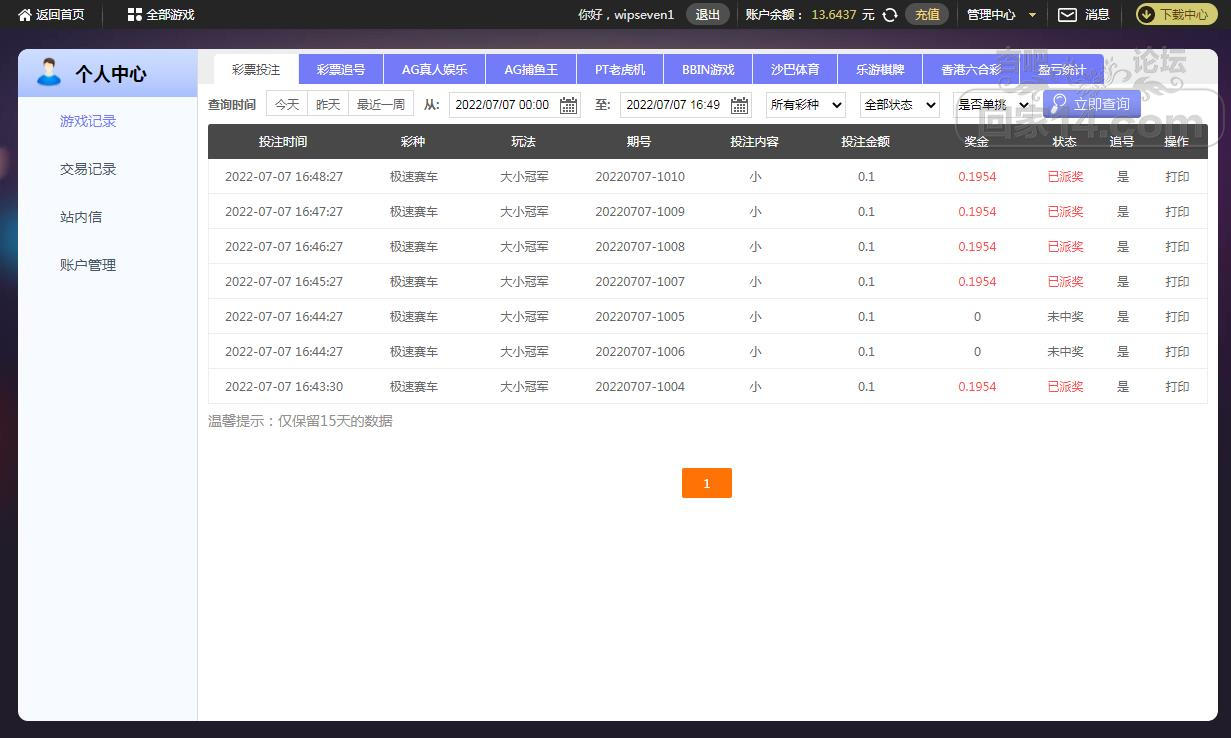Click 未中奖 status for period 20220707-1006
1231x738 pixels.
(1065, 352)
